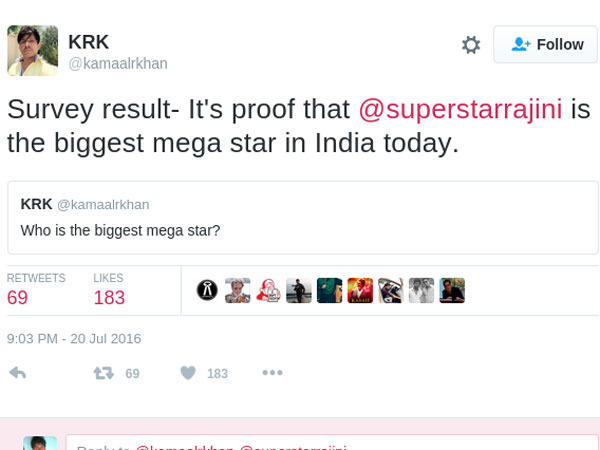Open the gear settings dropdown

pos(470,45)
